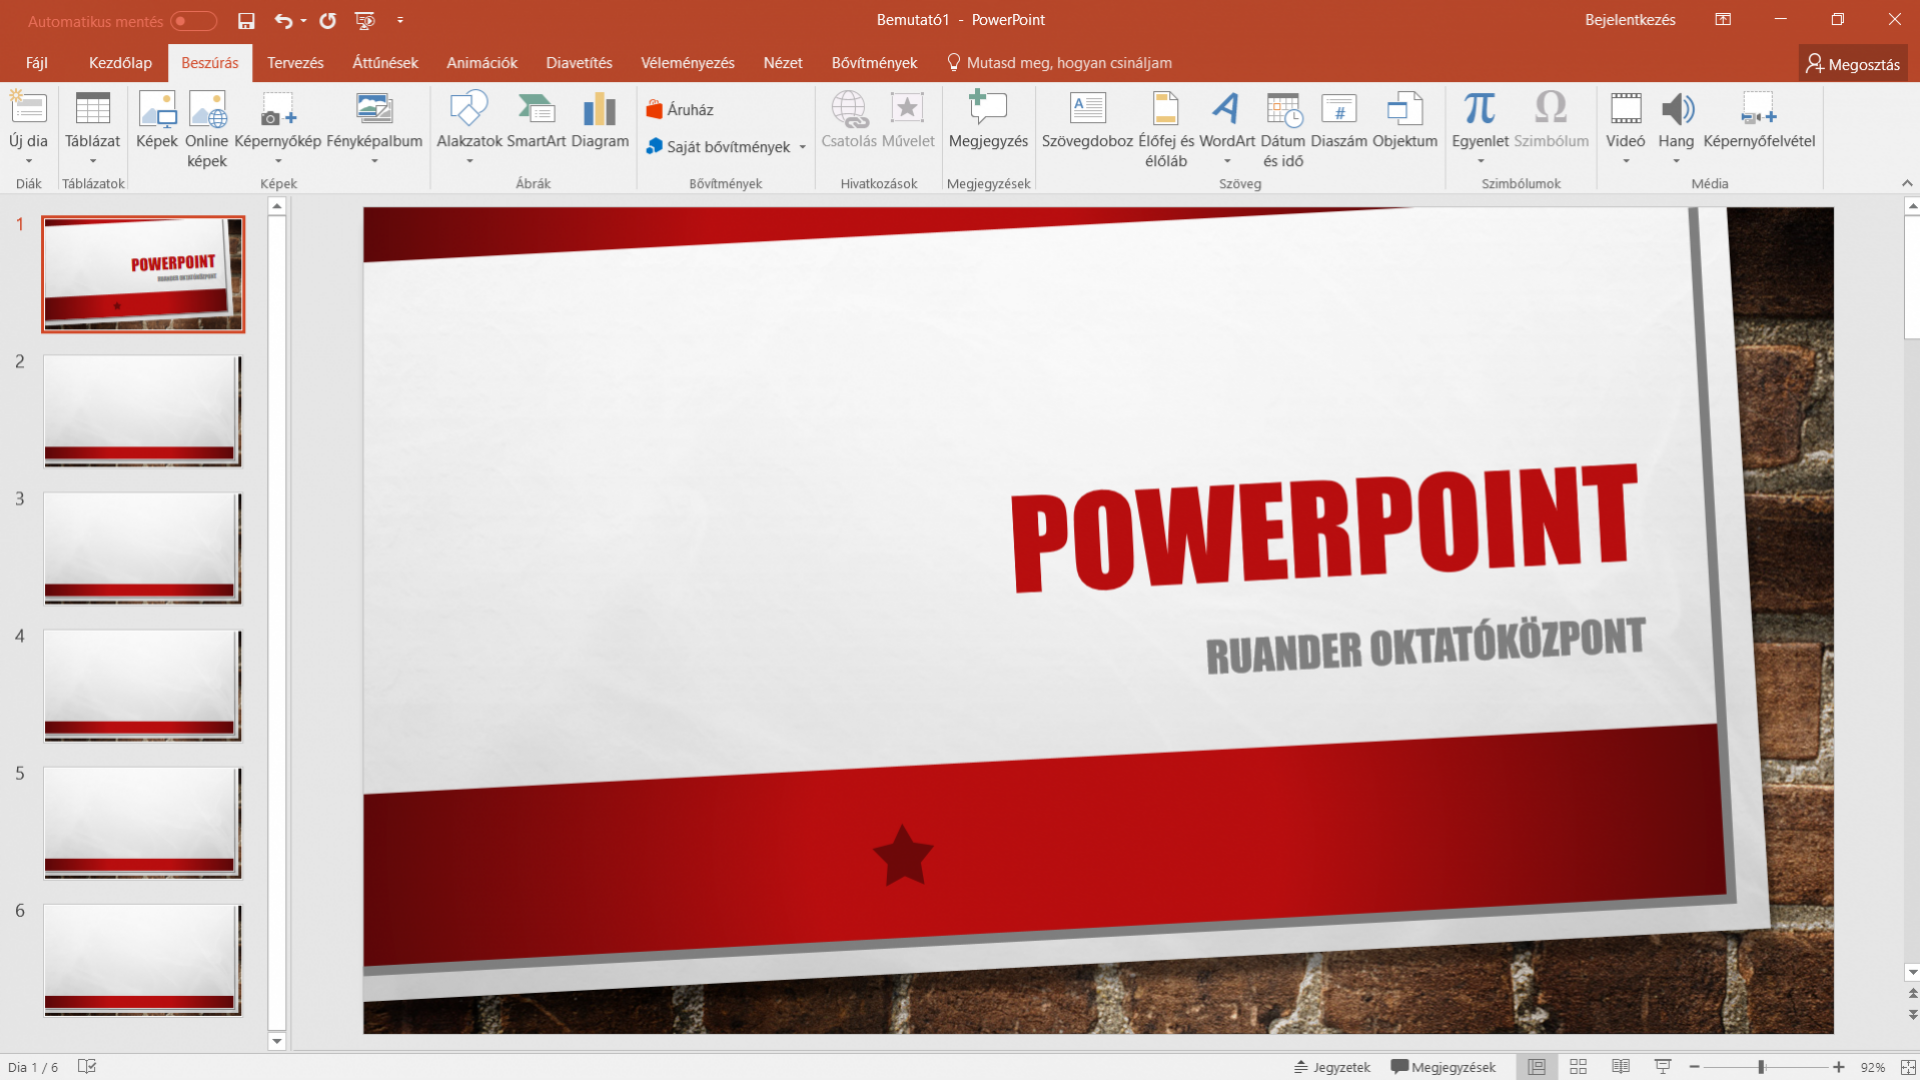Open the Animációk tab
The height and width of the screenshot is (1080, 1920).
[482, 63]
